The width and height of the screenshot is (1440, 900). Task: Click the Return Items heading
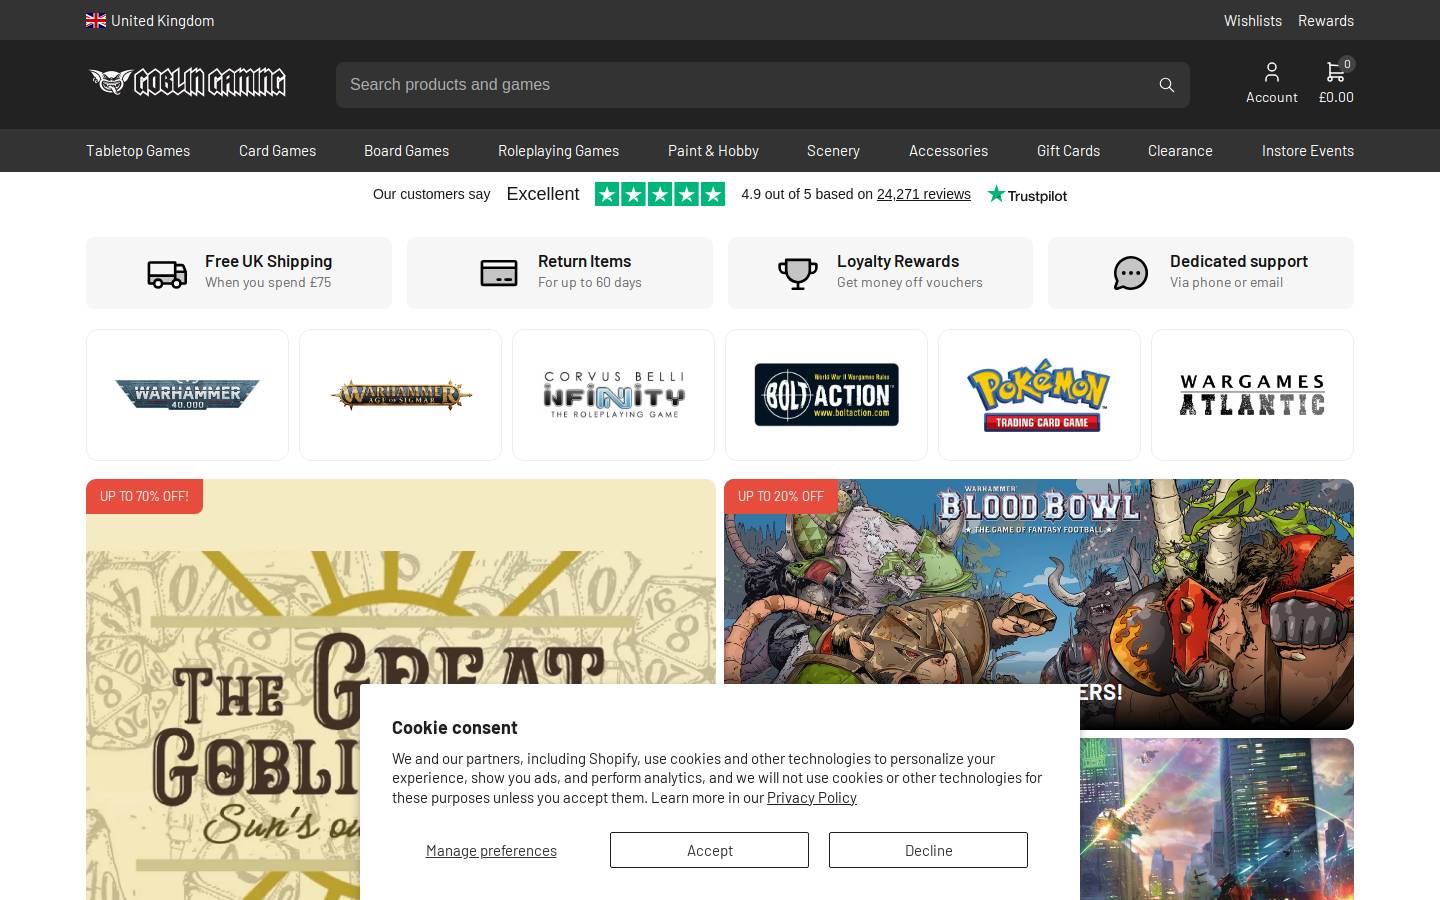tap(584, 261)
